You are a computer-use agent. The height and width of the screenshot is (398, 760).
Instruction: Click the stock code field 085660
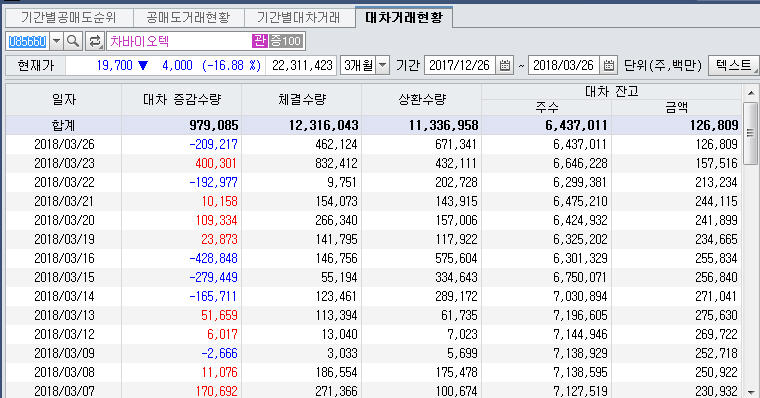click(28, 41)
